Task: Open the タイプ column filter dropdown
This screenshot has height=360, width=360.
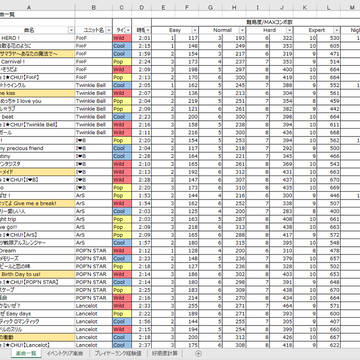Action: (x=128, y=30)
